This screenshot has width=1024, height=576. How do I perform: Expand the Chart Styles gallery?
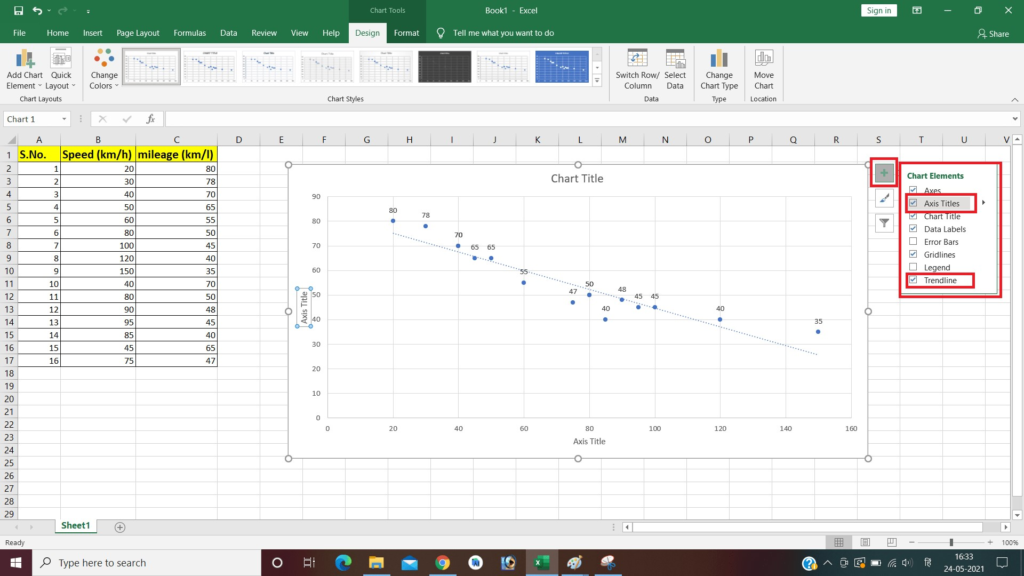pyautogui.click(x=597, y=81)
